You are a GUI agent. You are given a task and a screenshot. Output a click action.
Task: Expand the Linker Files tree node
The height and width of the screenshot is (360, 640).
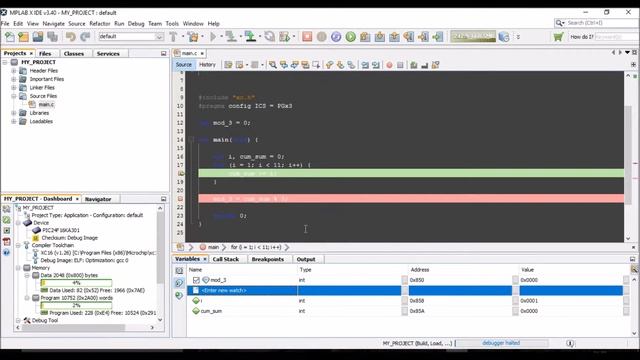(13, 88)
